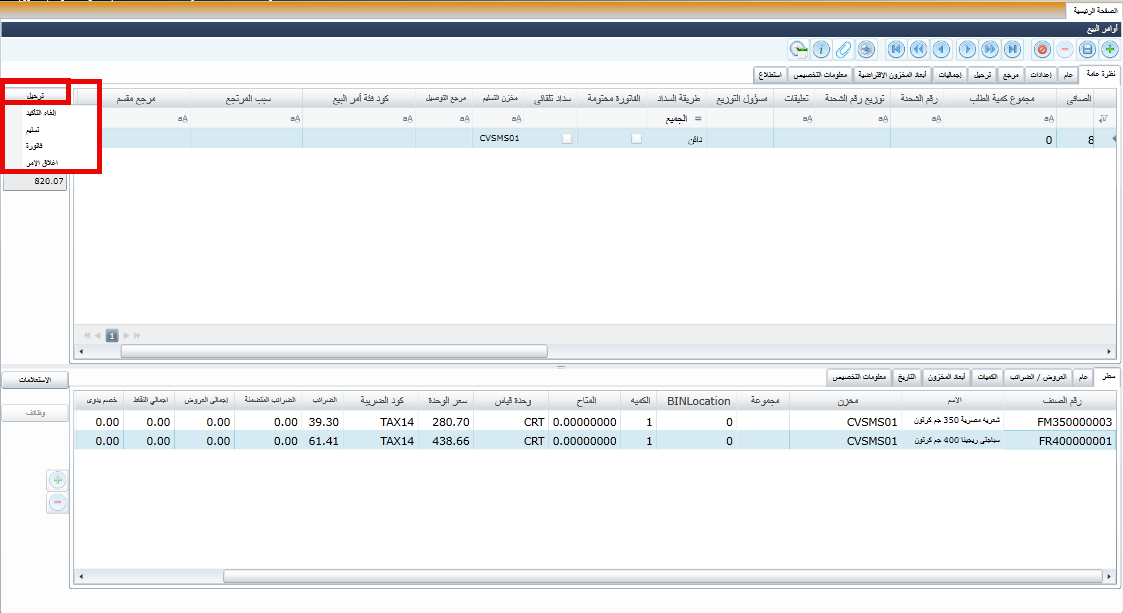1123x613 pixels.
Task: Click the green plus new record icon
Action: coord(1108,48)
